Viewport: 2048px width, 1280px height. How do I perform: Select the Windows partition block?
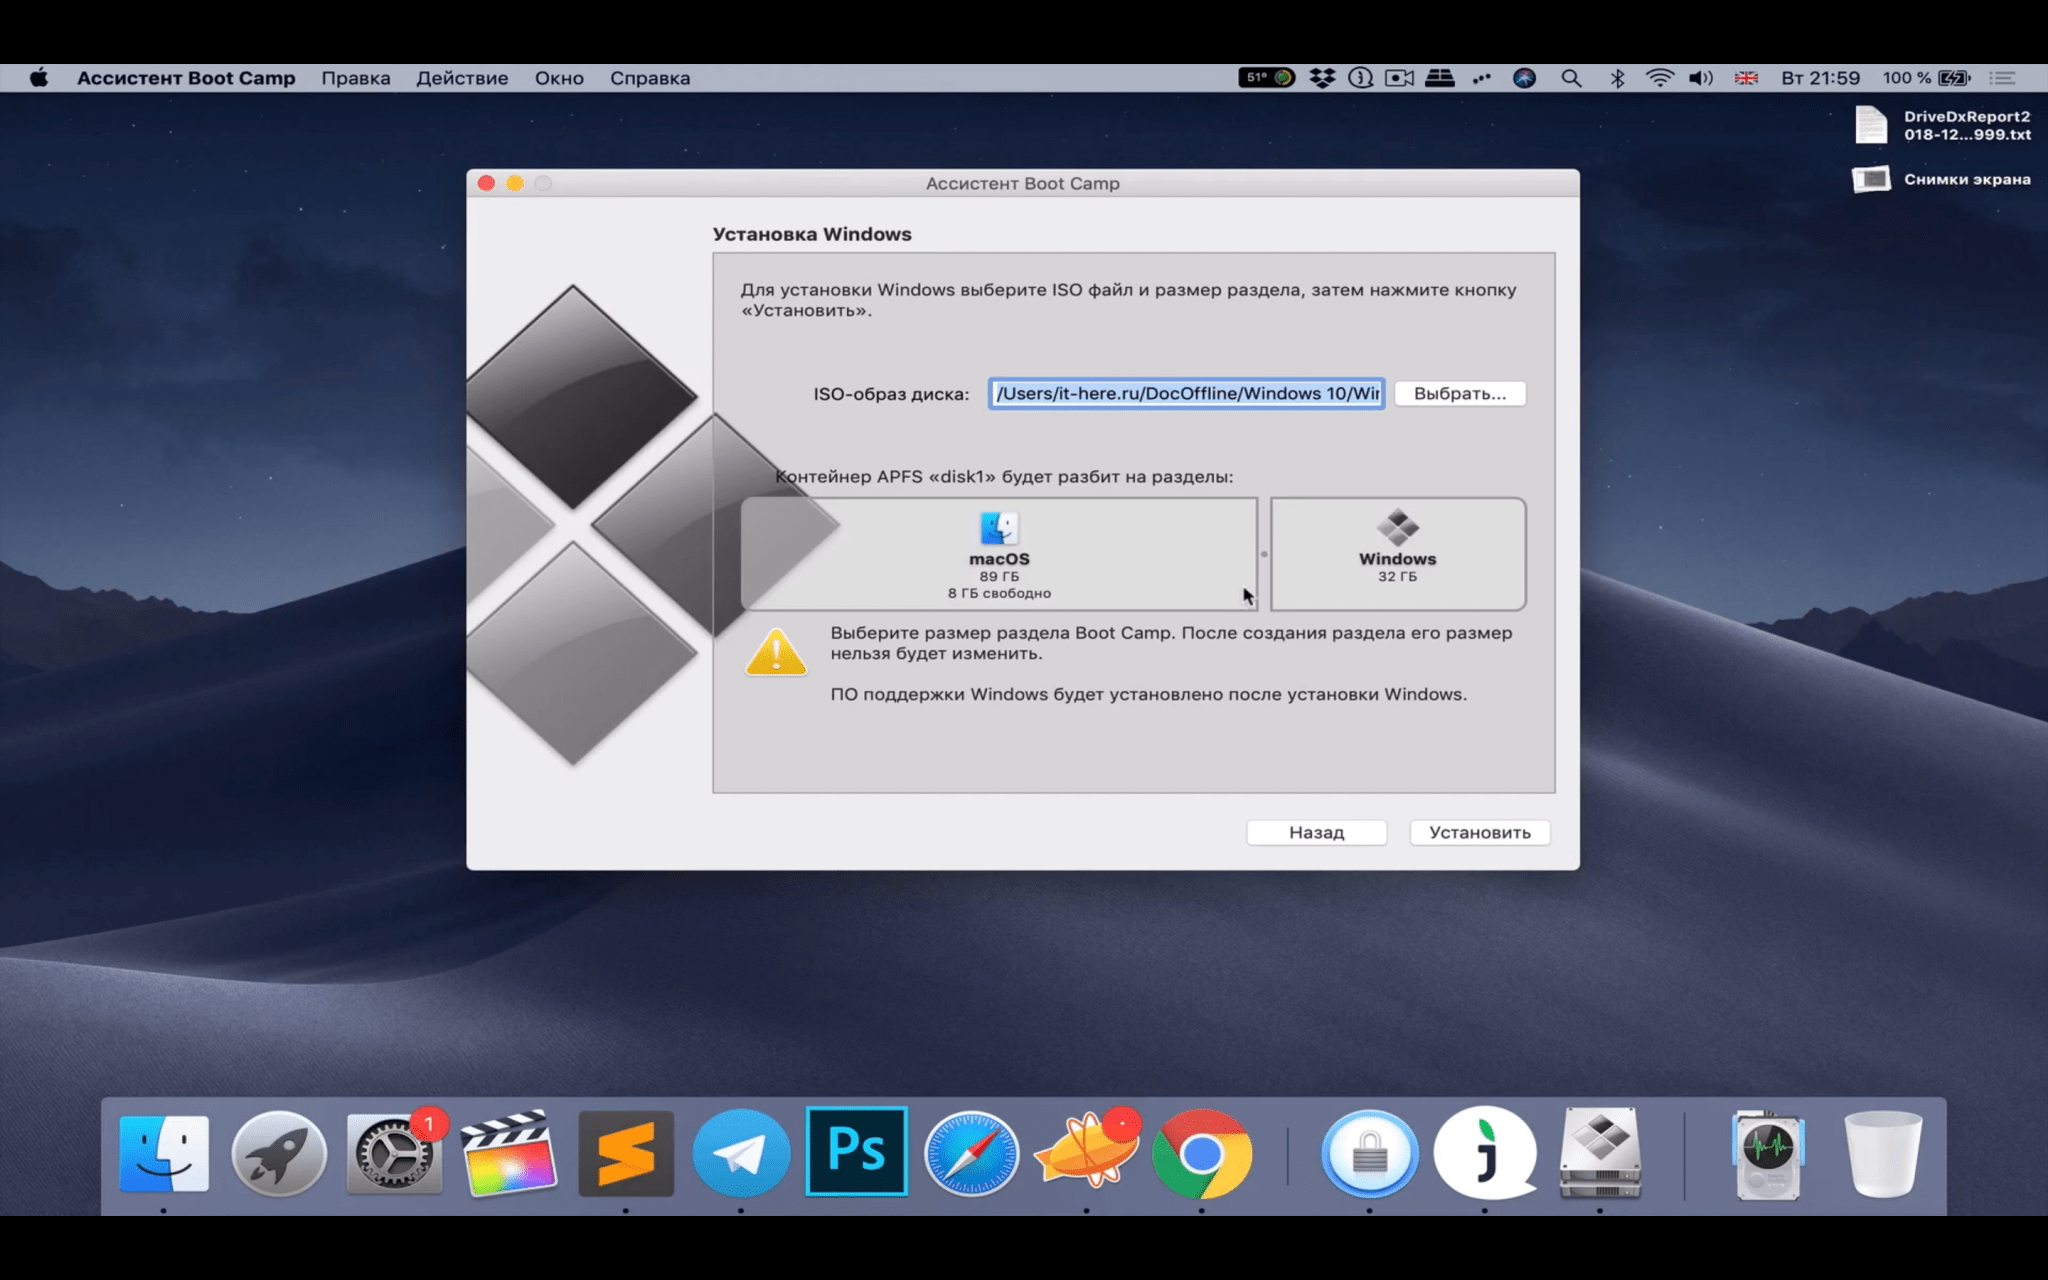click(x=1398, y=554)
